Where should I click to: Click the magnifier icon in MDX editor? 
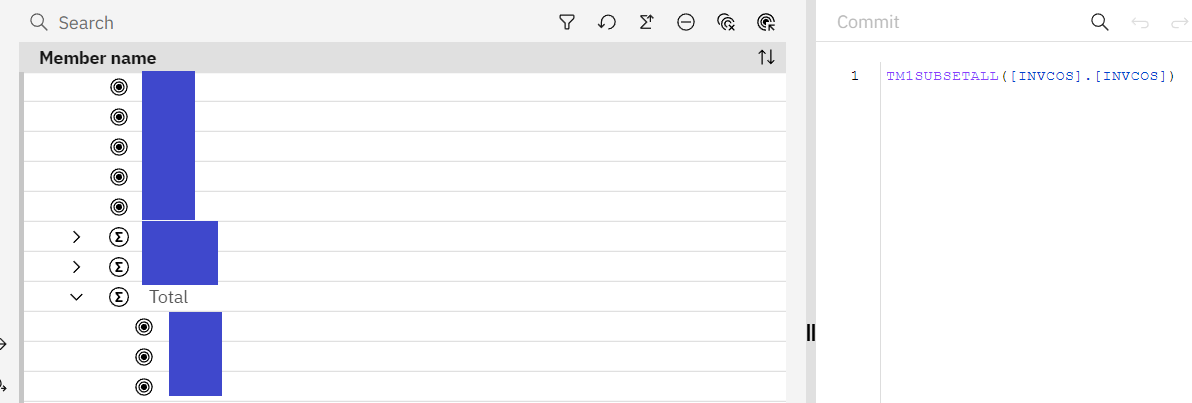1099,22
